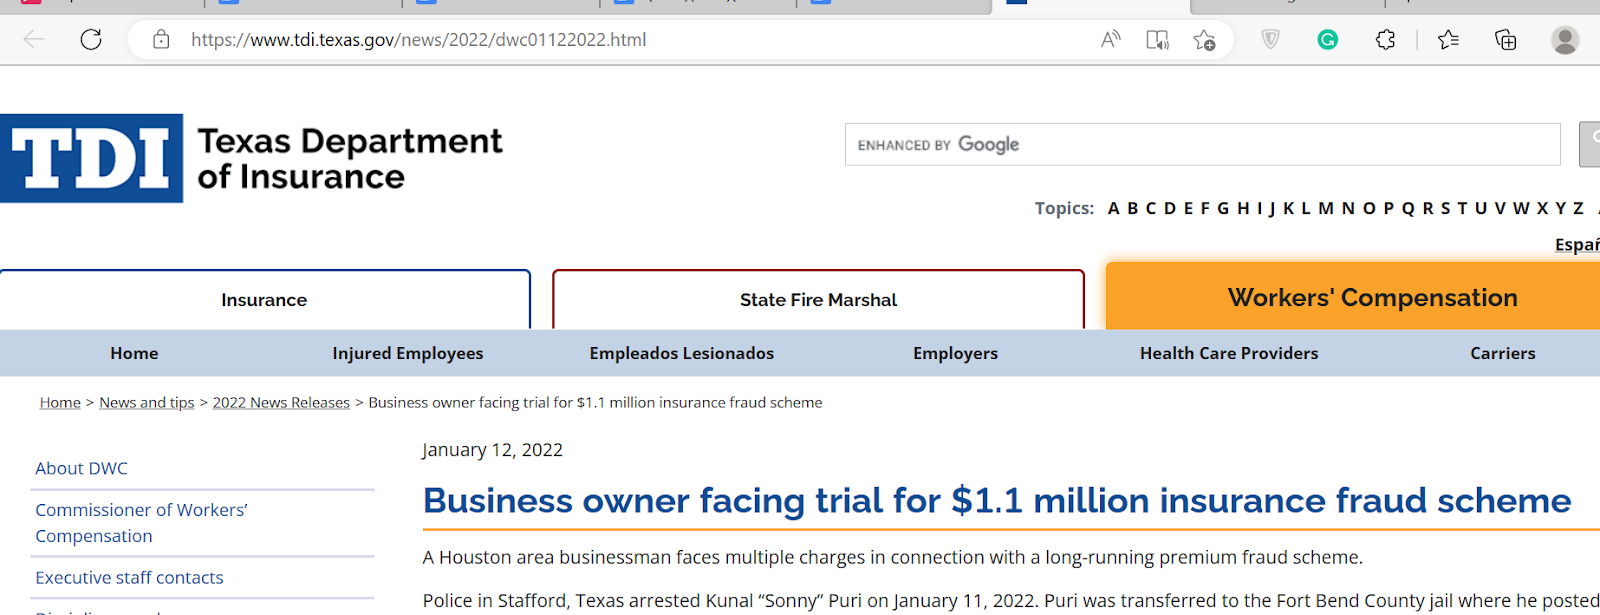Viewport: 1600px width, 615px height.
Task: Select topic letter M
Action: point(1326,208)
